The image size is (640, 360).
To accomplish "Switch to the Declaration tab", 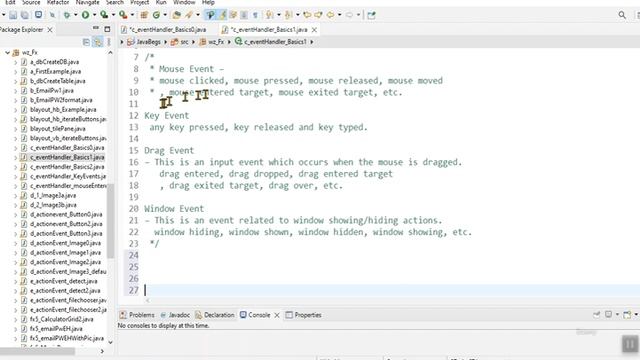I will 215,315.
